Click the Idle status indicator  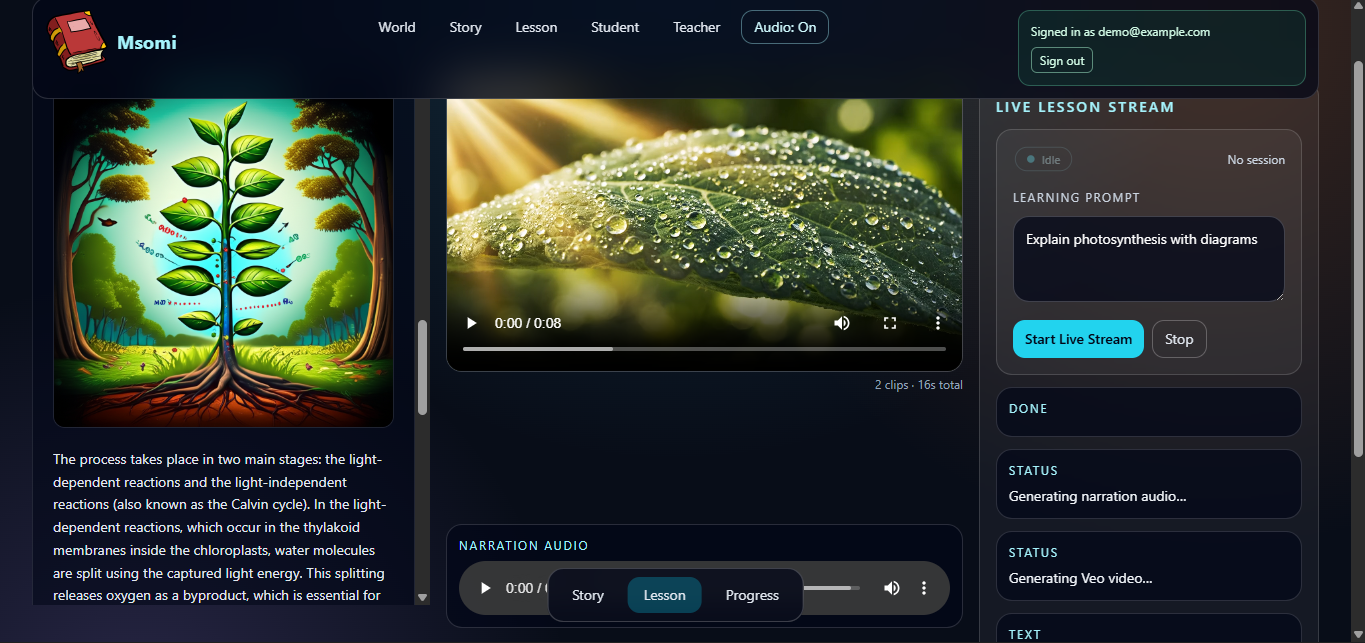click(x=1043, y=159)
